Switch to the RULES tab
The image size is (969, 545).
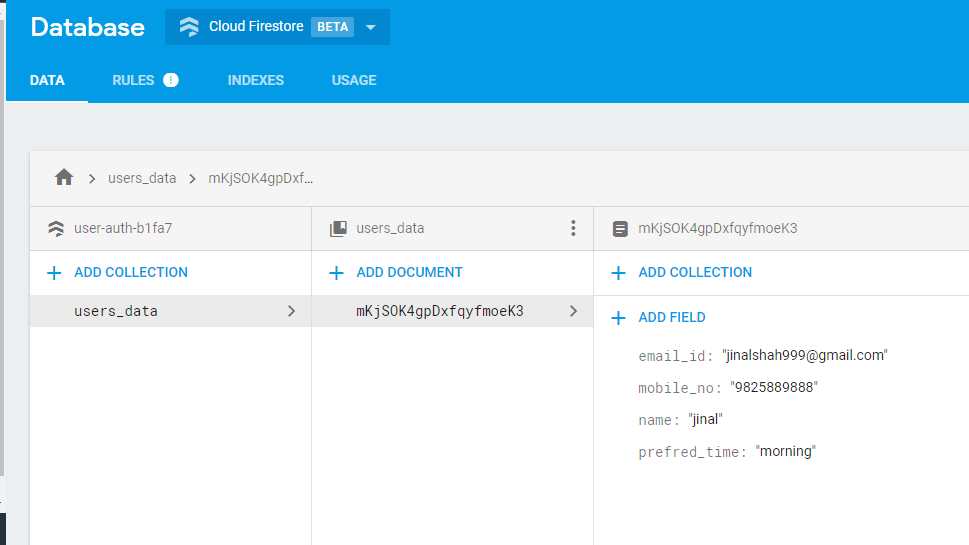point(133,80)
